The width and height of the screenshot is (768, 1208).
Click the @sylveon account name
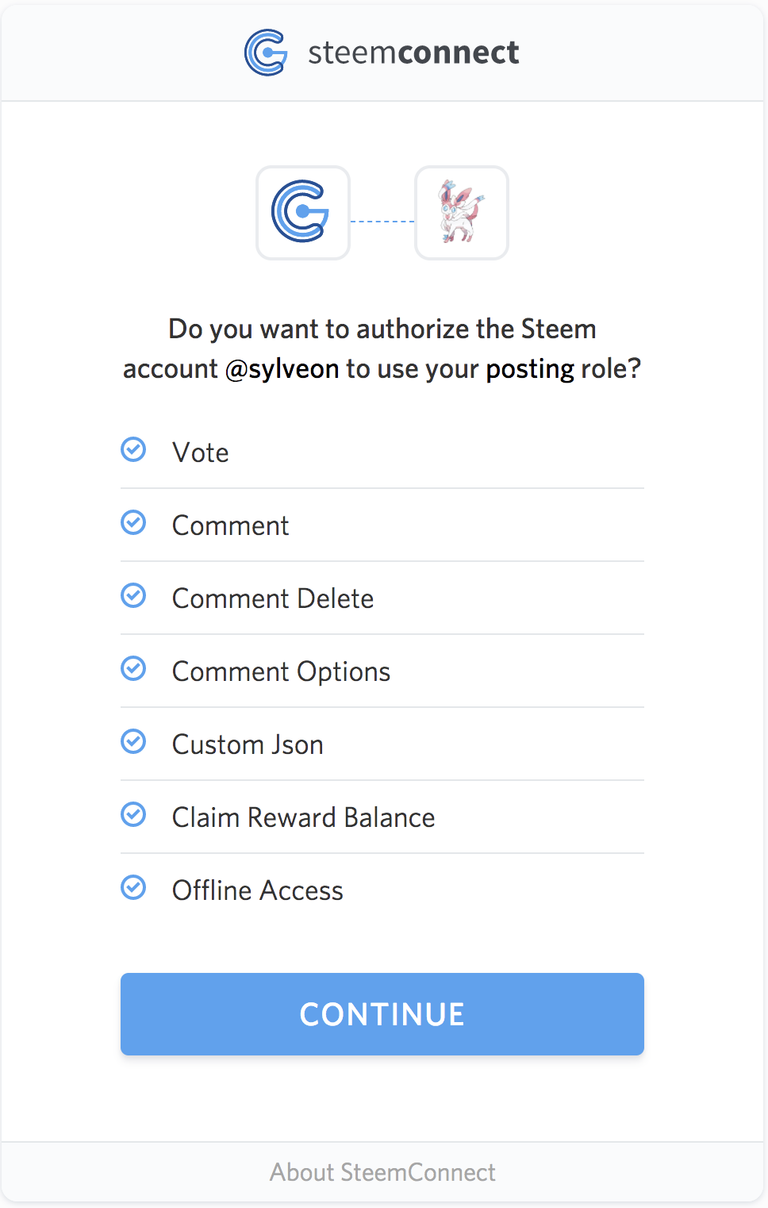282,369
